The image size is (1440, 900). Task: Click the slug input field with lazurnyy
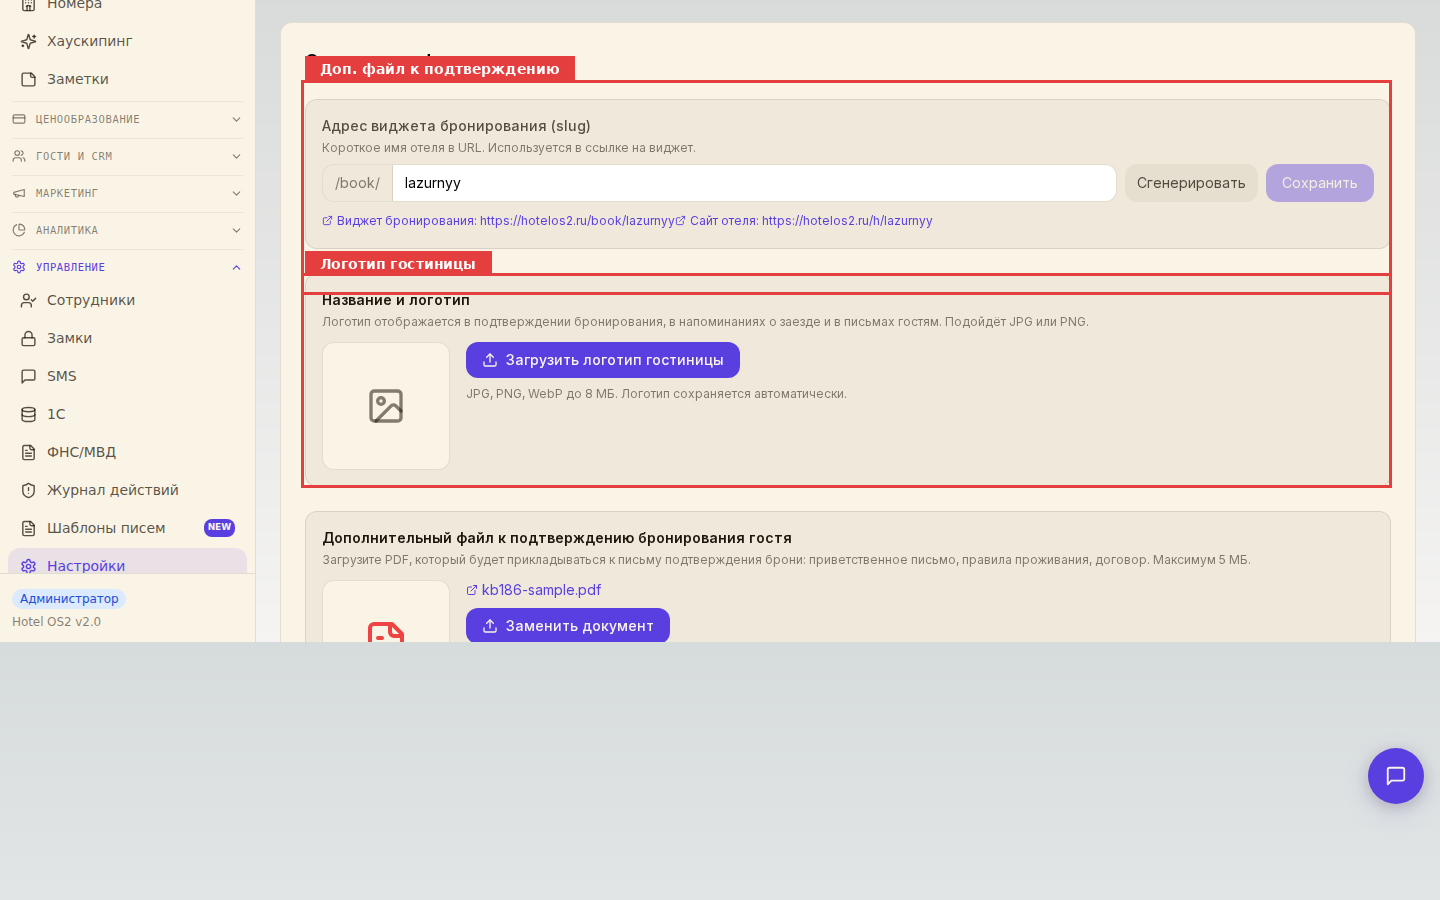(x=754, y=183)
